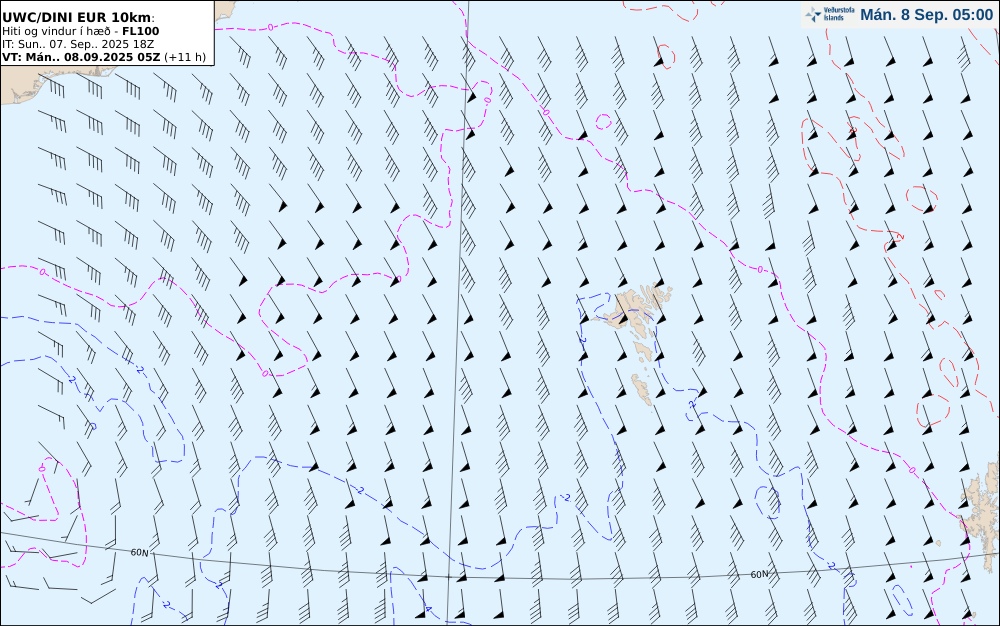Click the right '60N' latitude label
This screenshot has width=1000, height=626.
(759, 574)
